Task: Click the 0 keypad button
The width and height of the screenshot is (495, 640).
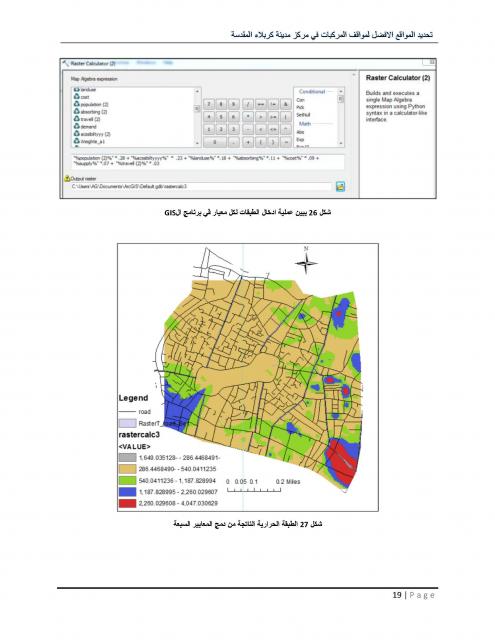Action: point(215,142)
